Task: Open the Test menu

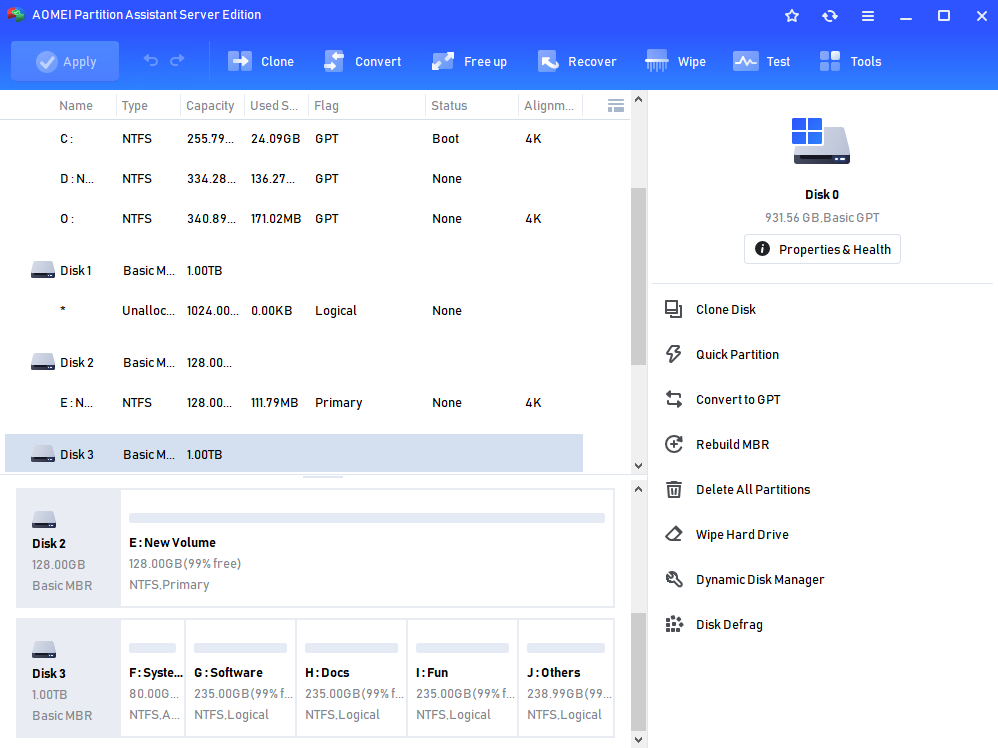Action: click(x=761, y=61)
